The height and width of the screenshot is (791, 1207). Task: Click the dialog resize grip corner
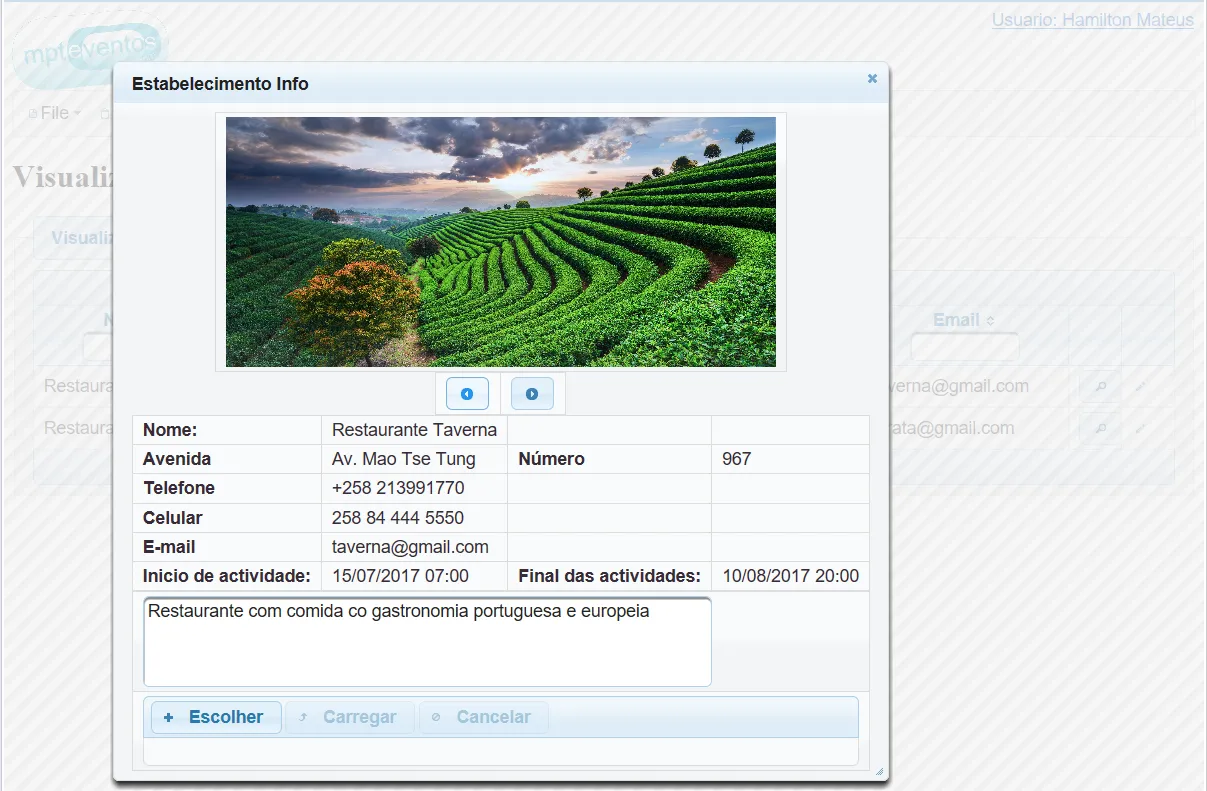[879, 771]
